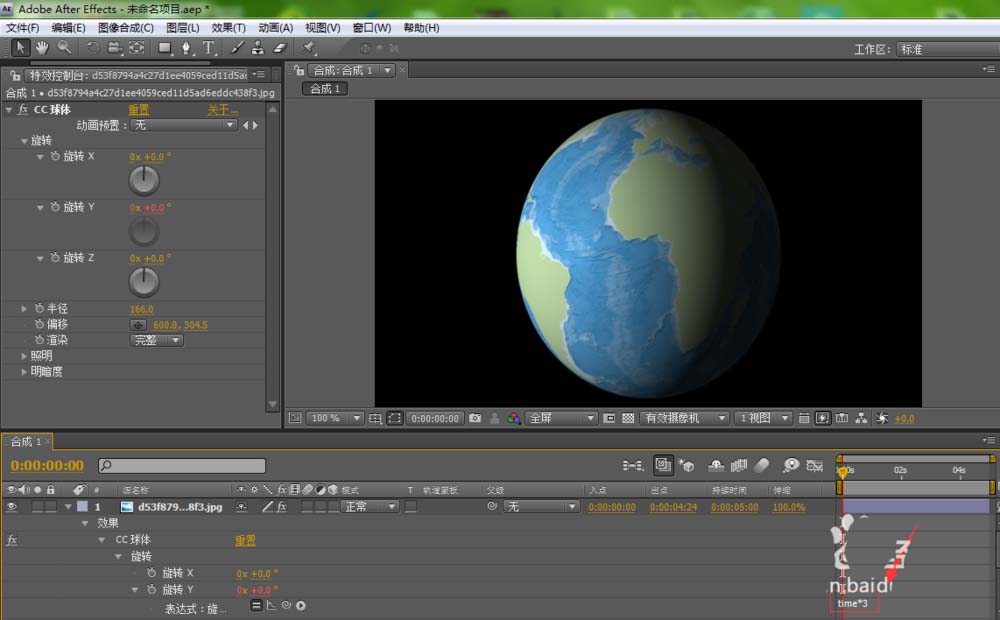Click the snapshot camera icon
1000x620 pixels.
pyautogui.click(x=475, y=418)
